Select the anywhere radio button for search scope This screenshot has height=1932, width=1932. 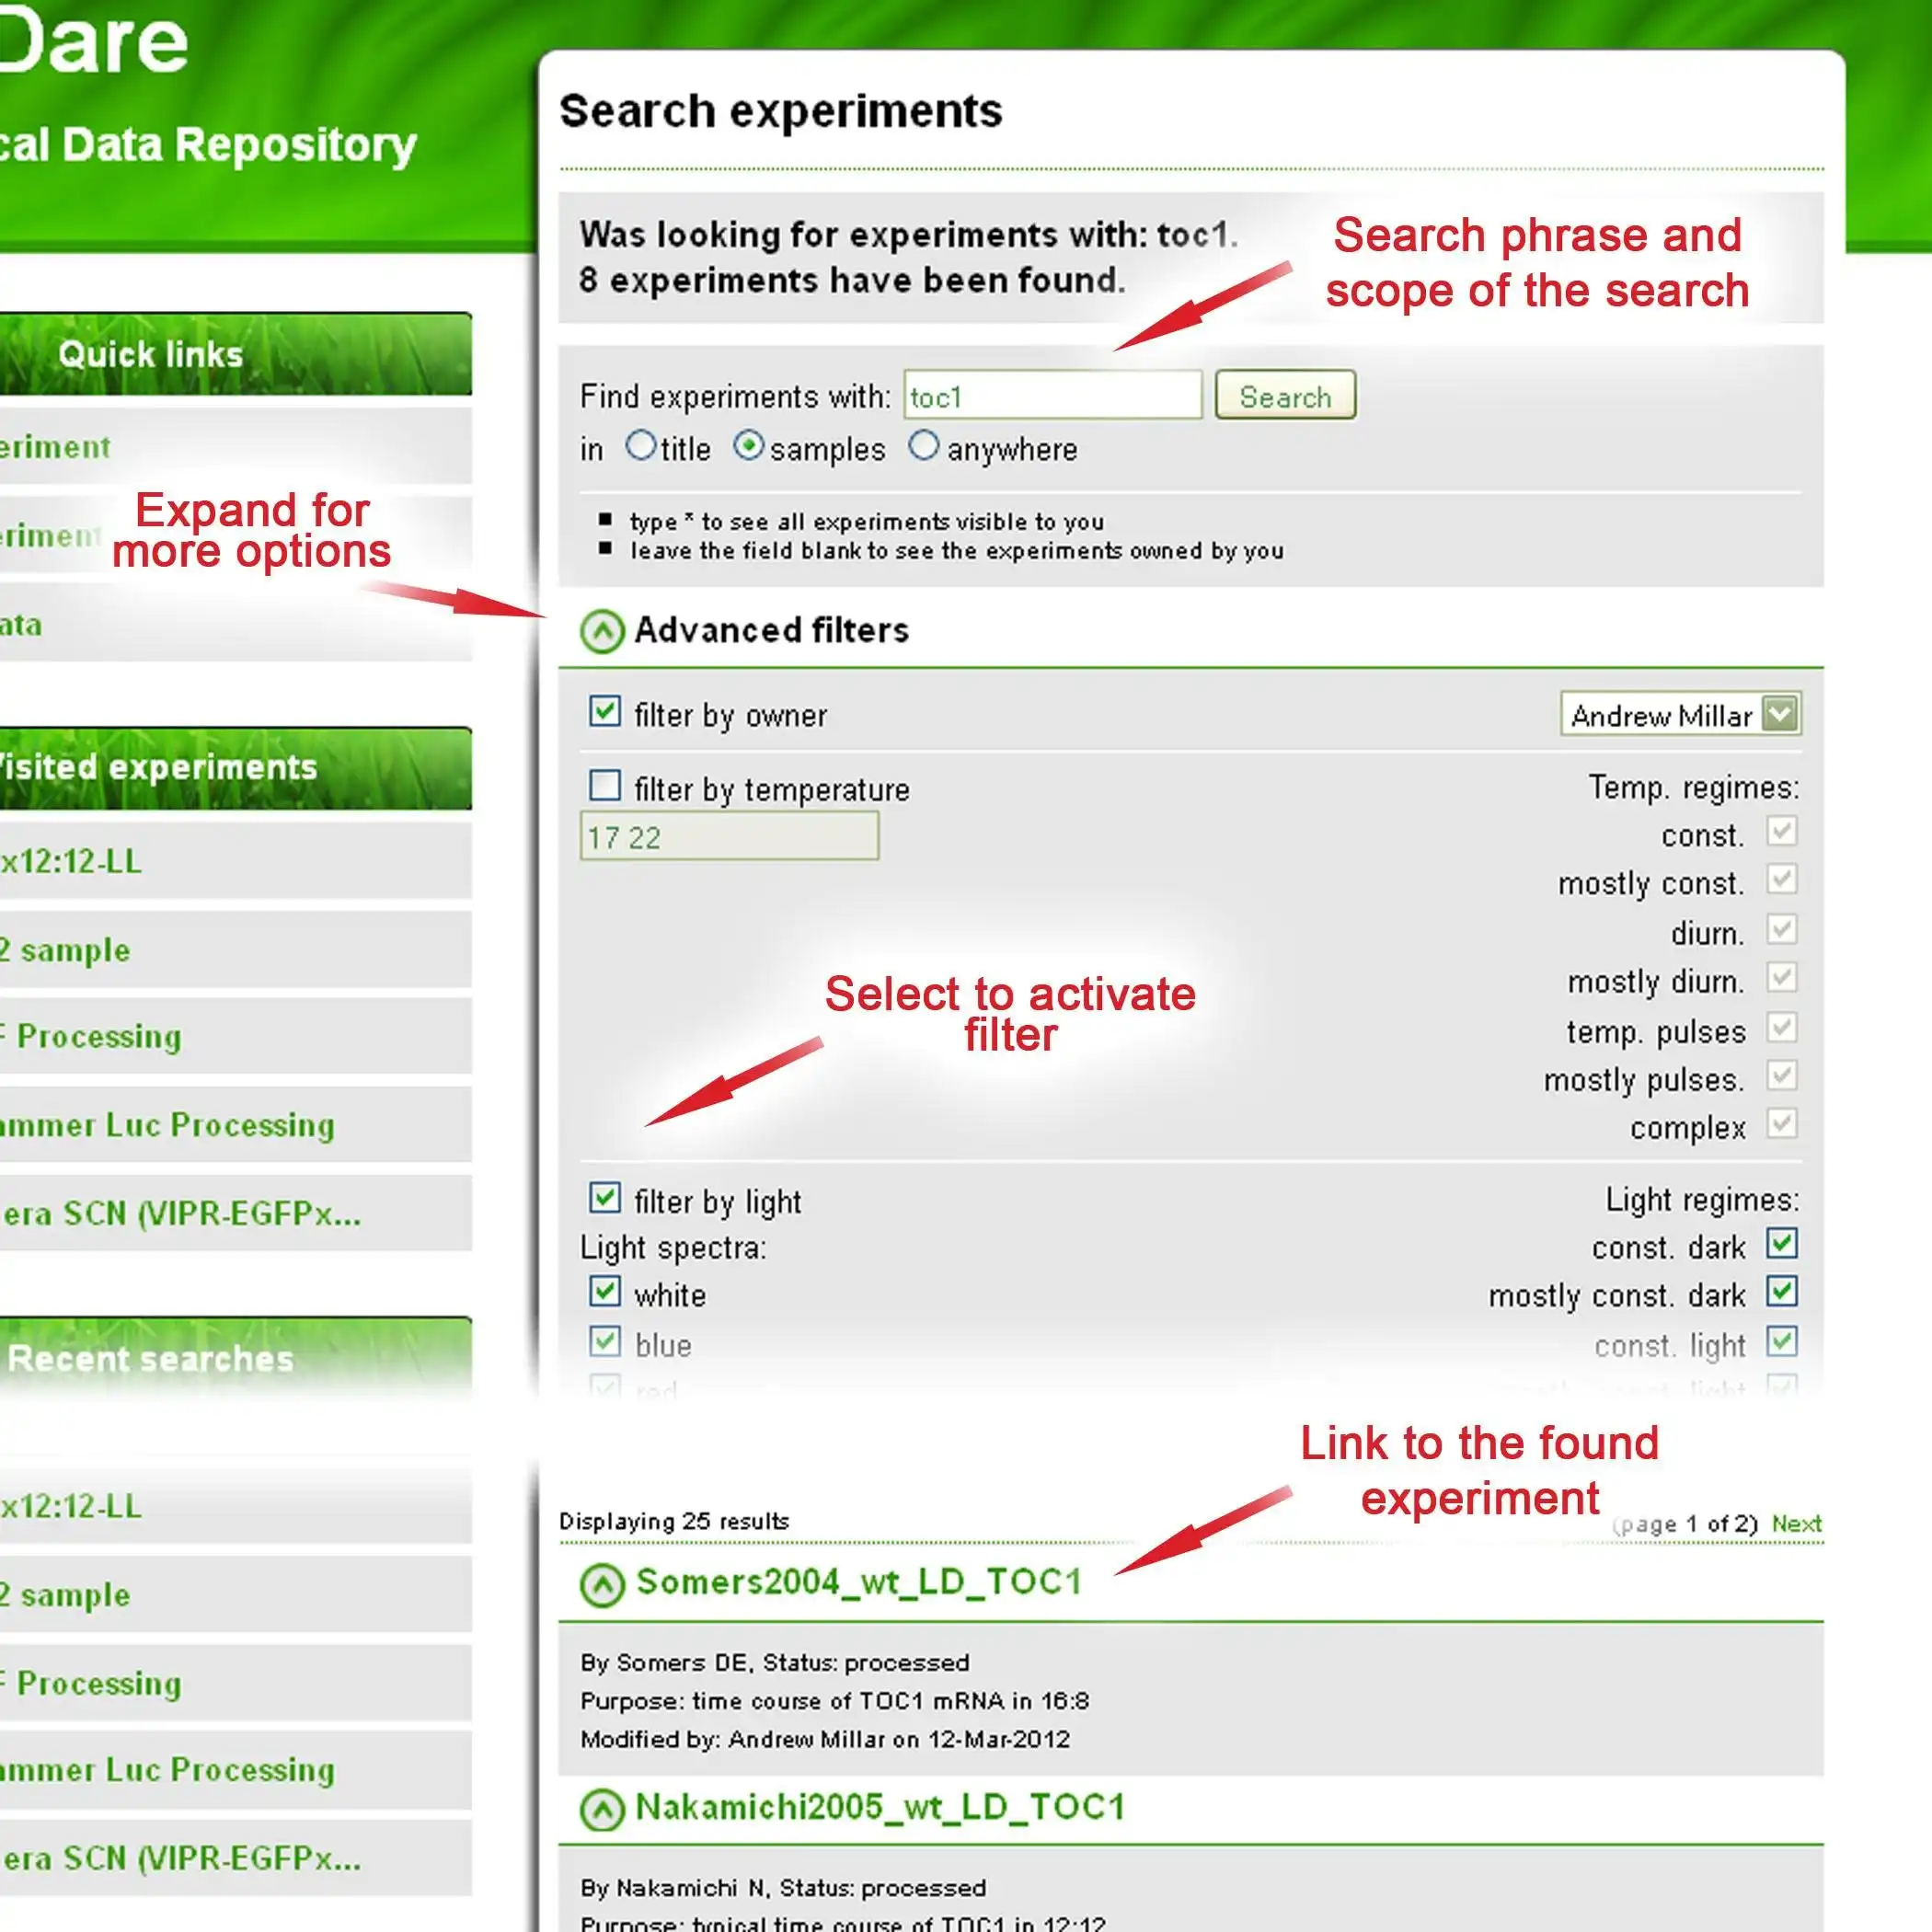[x=924, y=448]
